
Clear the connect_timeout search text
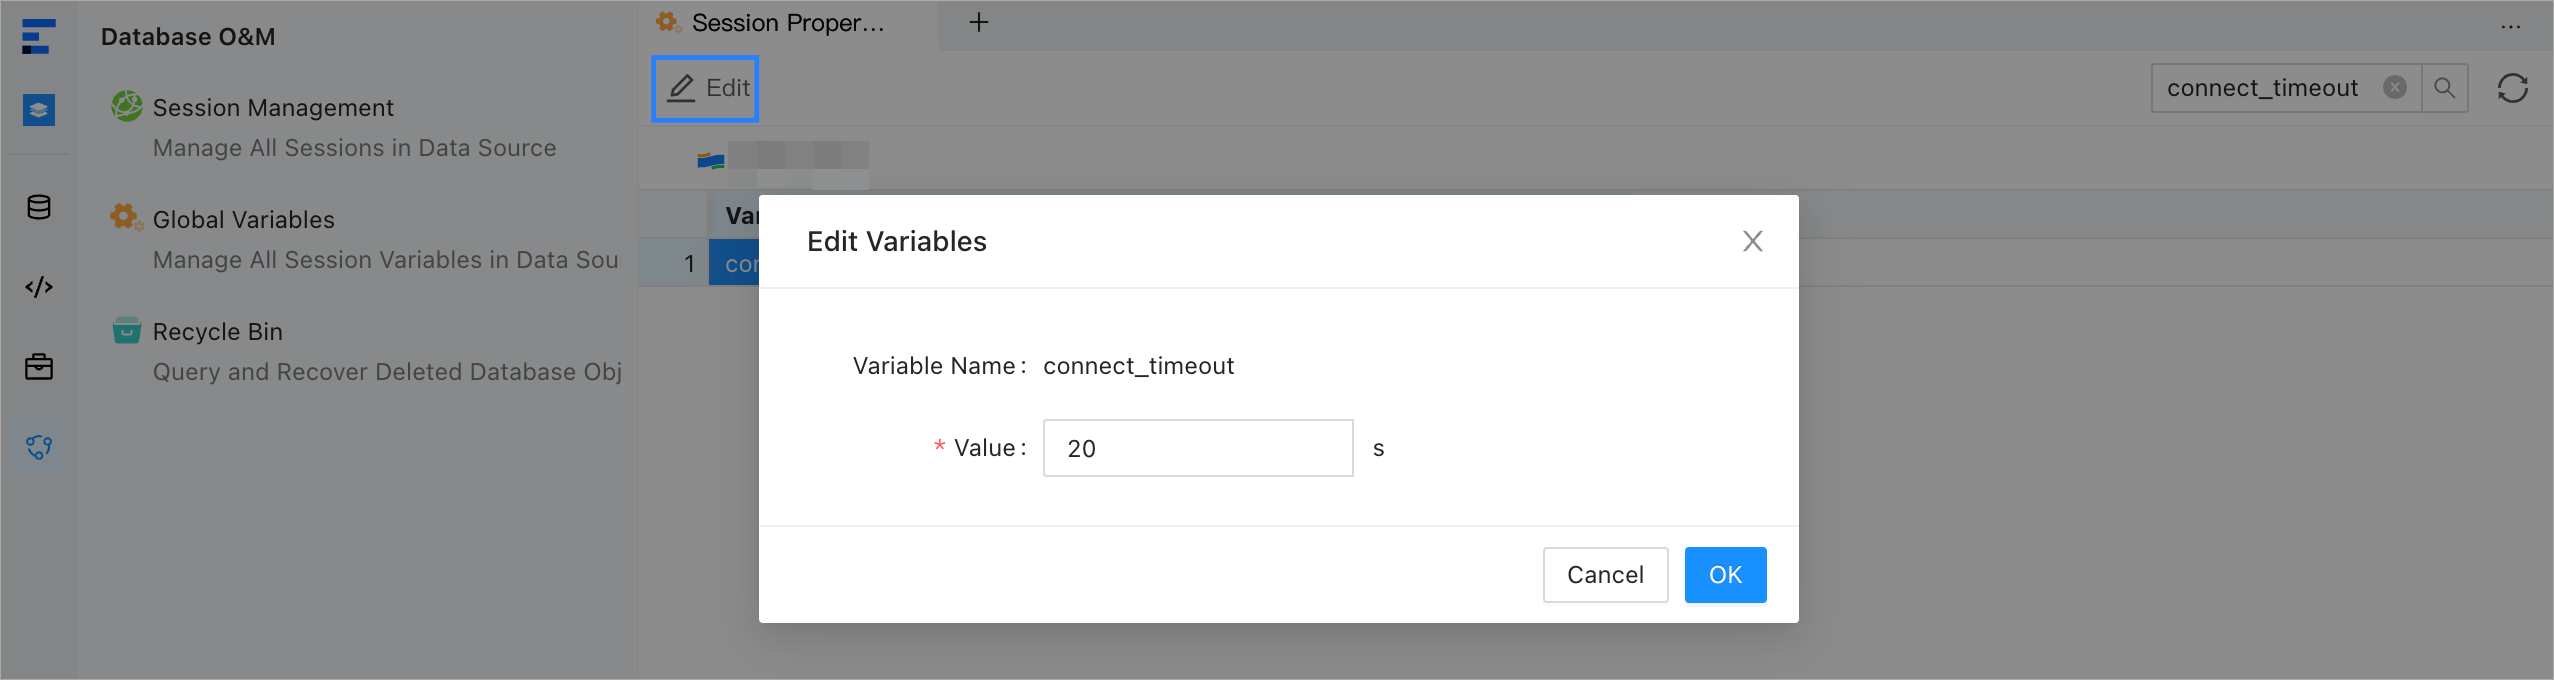point(2394,88)
